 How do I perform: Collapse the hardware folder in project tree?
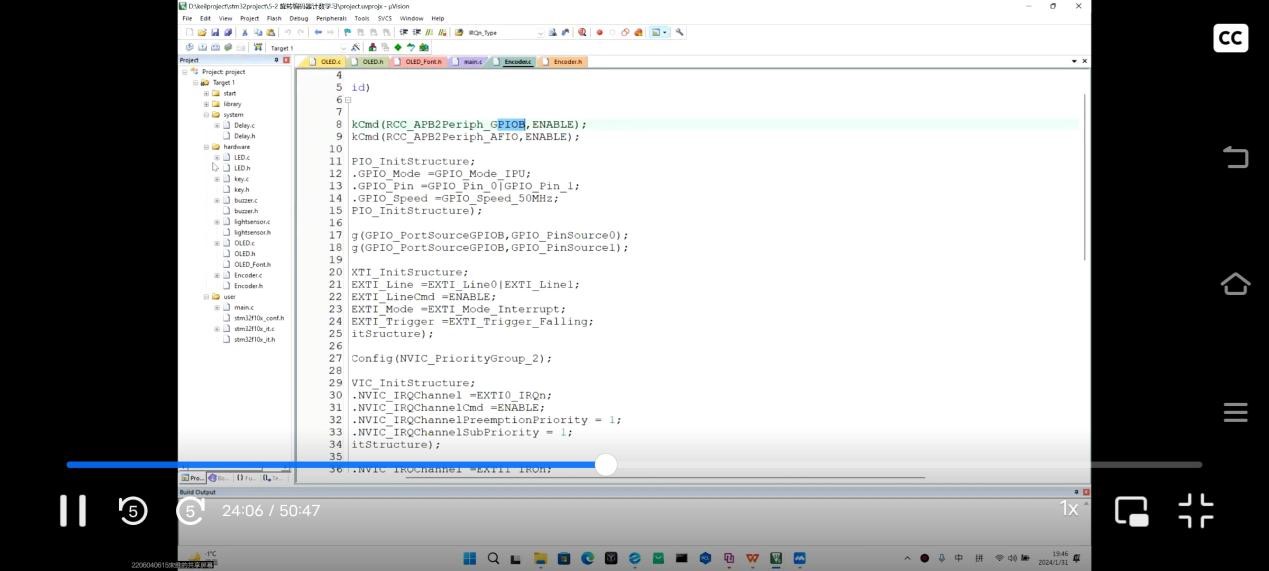coord(206,147)
